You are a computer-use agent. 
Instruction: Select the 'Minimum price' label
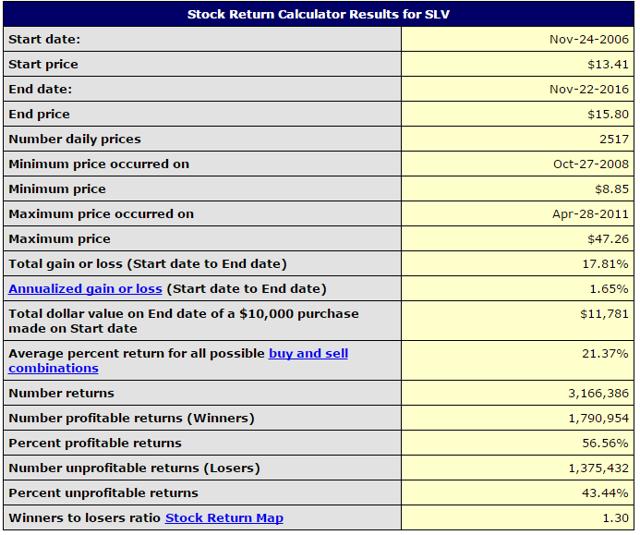[57, 189]
